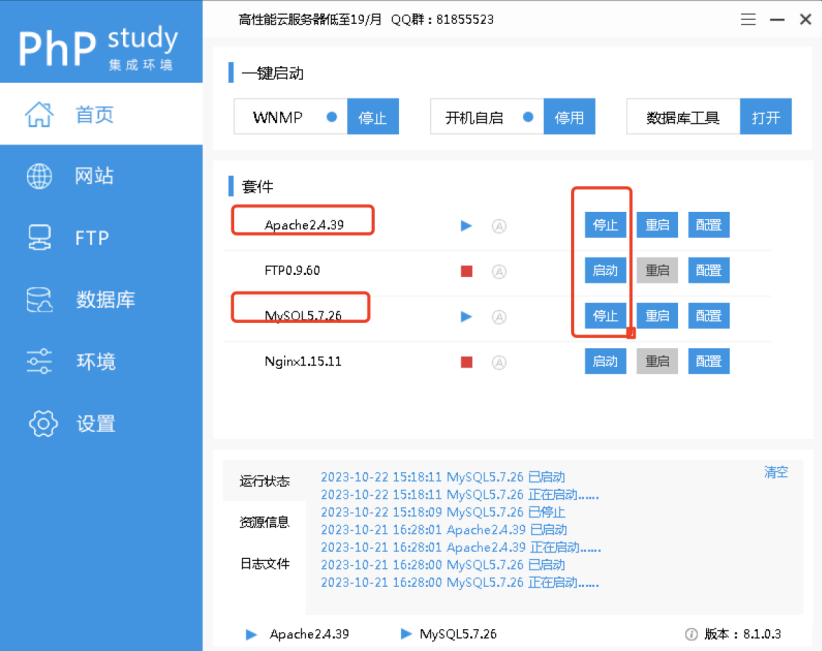Click the greyed 重启 button for FTP0.9.60
Screen dimensions: 822x651
coord(657,270)
